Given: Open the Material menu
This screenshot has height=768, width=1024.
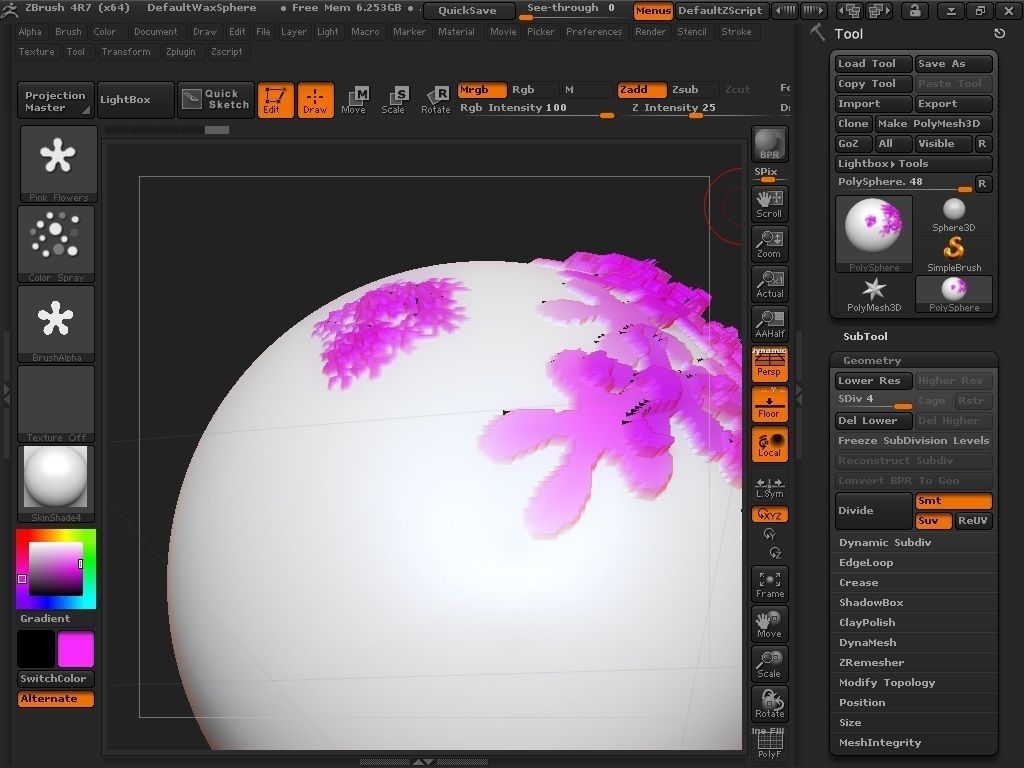Looking at the screenshot, I should [x=456, y=31].
